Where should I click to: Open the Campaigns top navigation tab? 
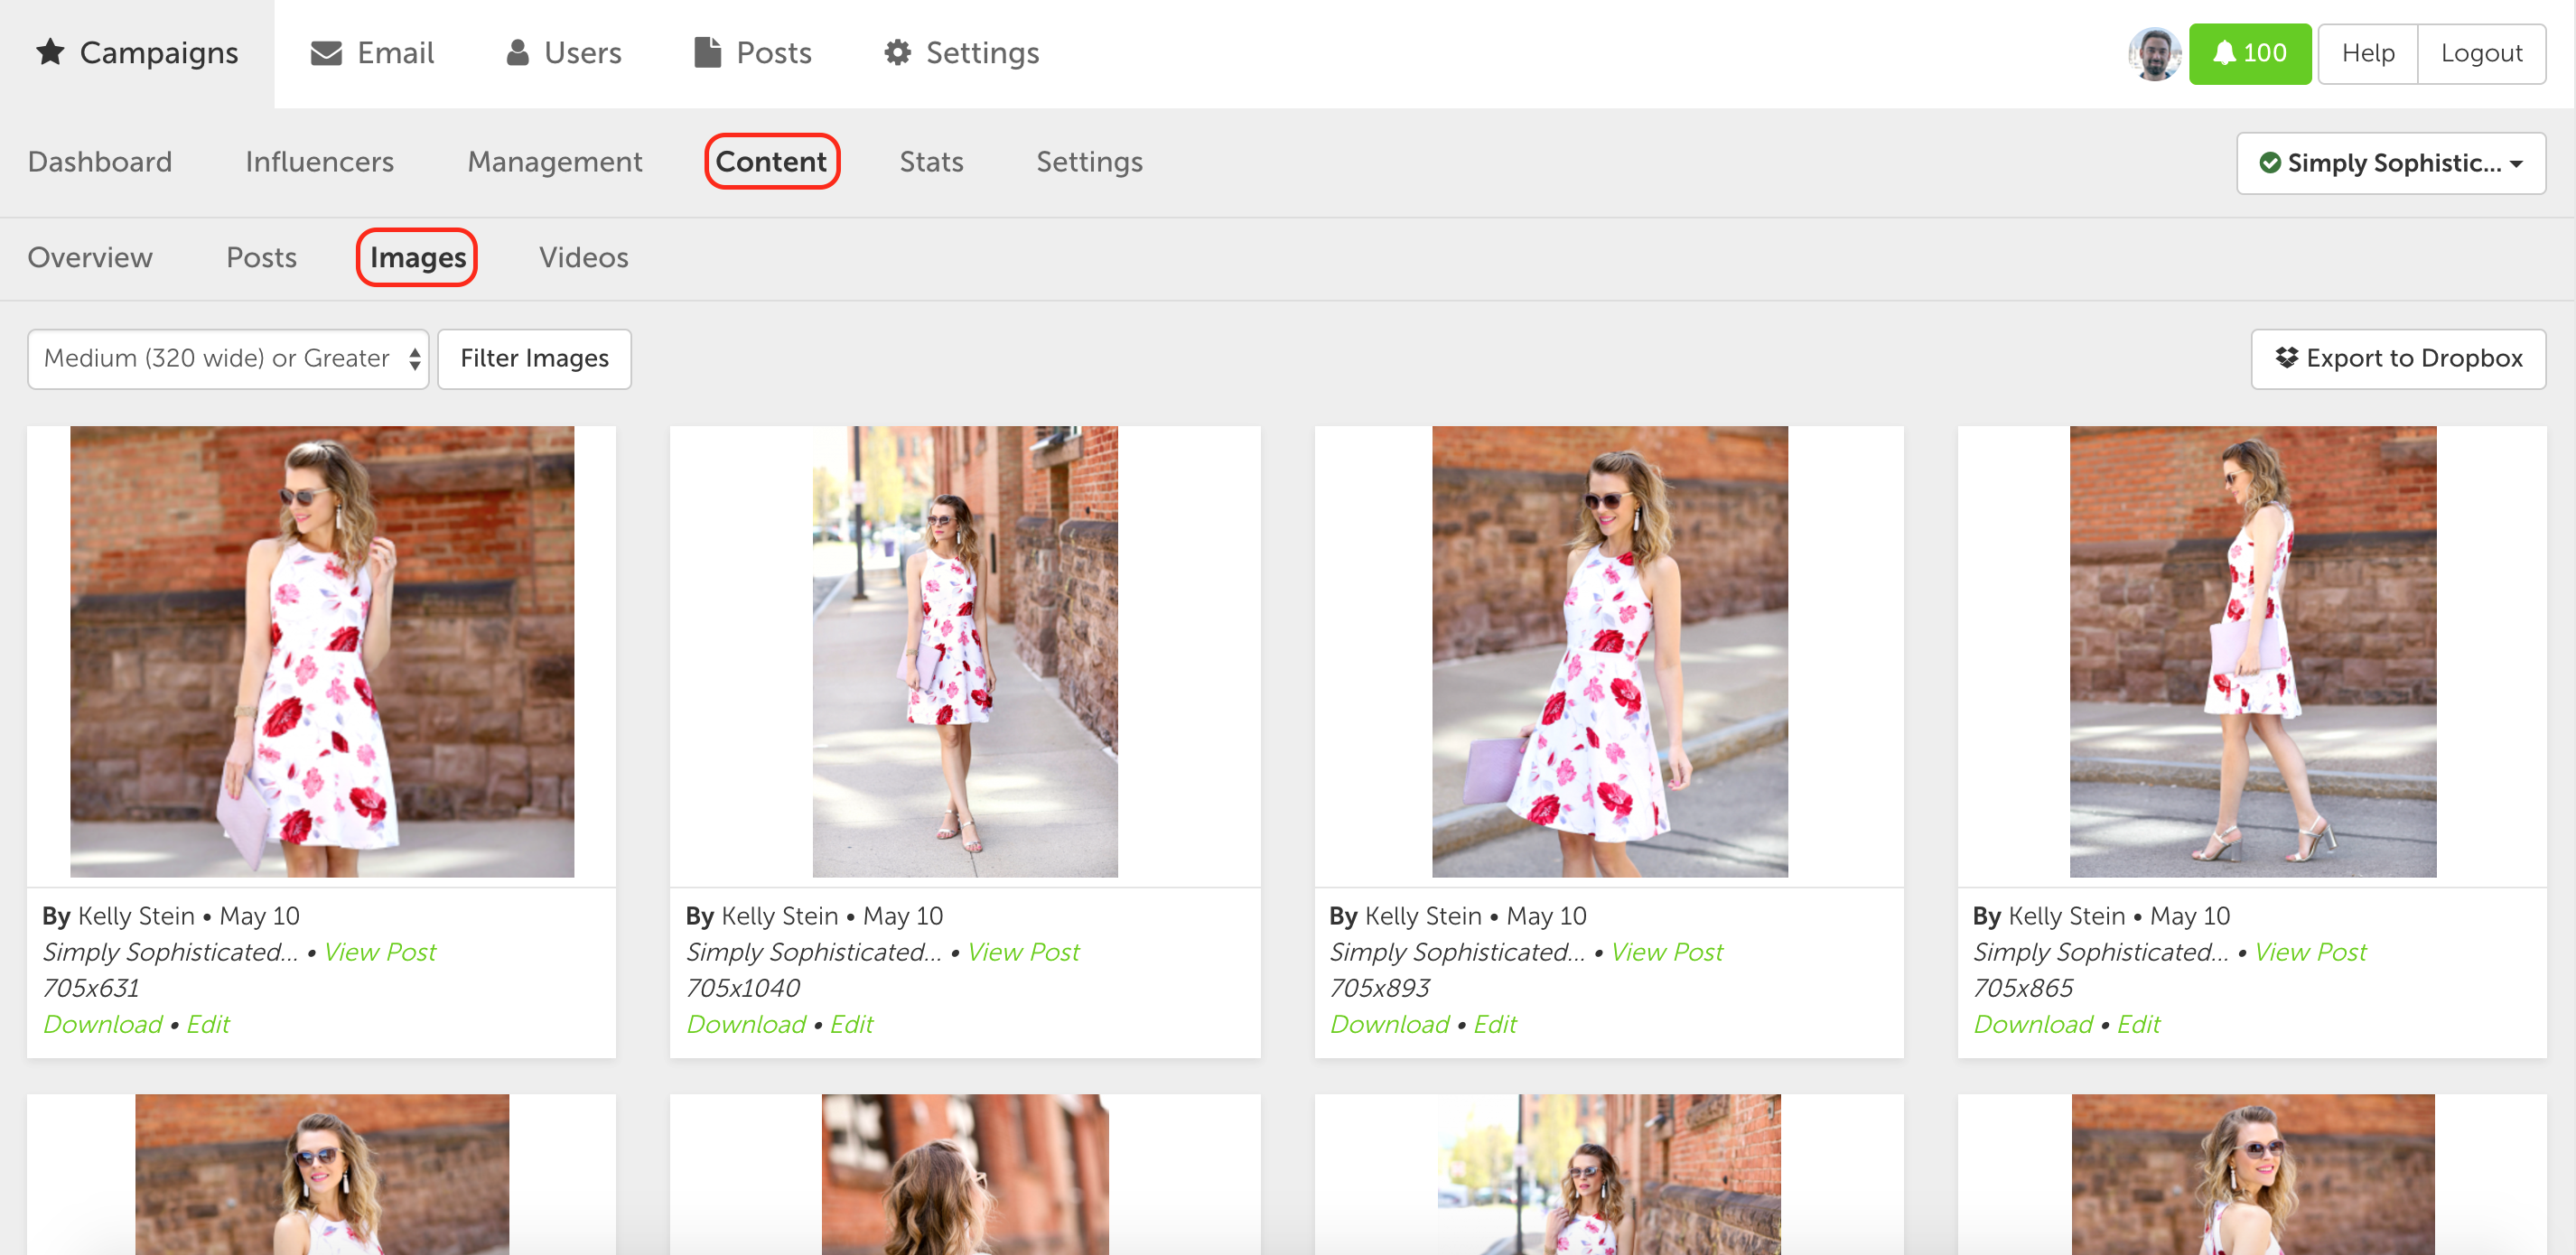tap(137, 53)
